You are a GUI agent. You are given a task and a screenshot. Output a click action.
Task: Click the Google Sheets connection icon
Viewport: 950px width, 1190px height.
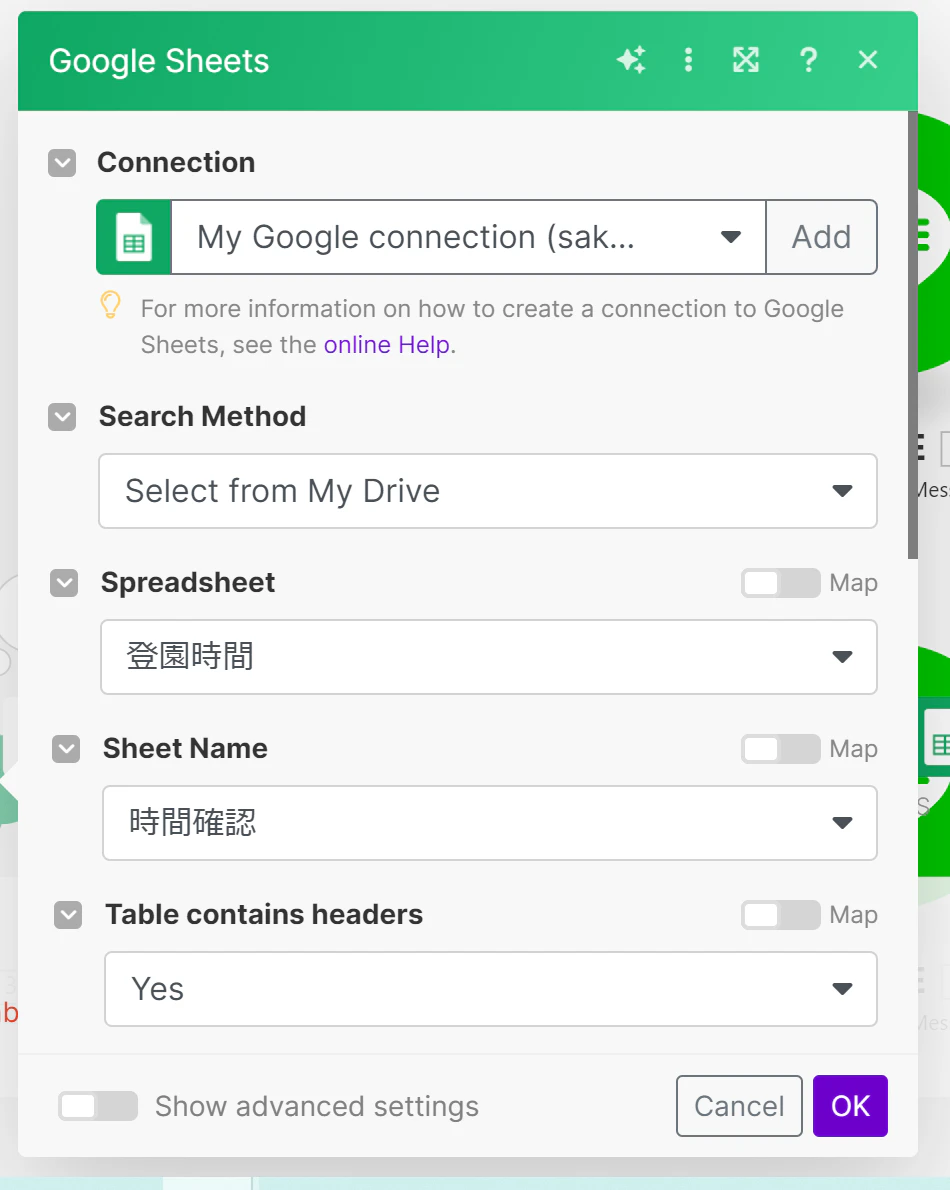click(x=134, y=238)
